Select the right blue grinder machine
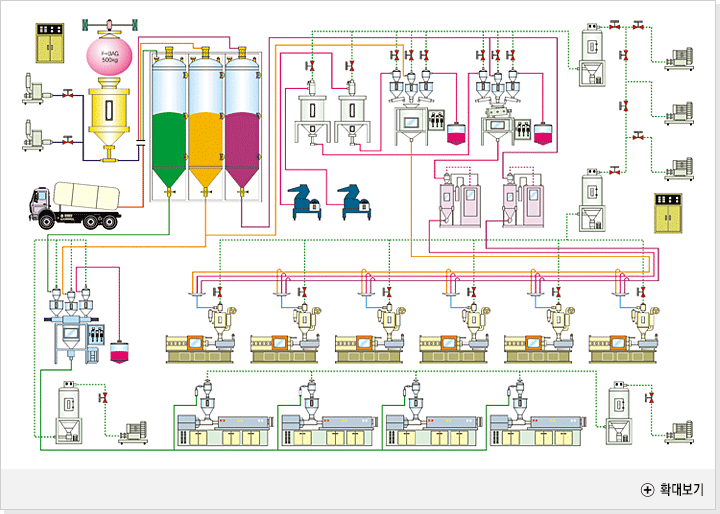Image resolution: width=720 pixels, height=514 pixels. pyautogui.click(x=355, y=201)
